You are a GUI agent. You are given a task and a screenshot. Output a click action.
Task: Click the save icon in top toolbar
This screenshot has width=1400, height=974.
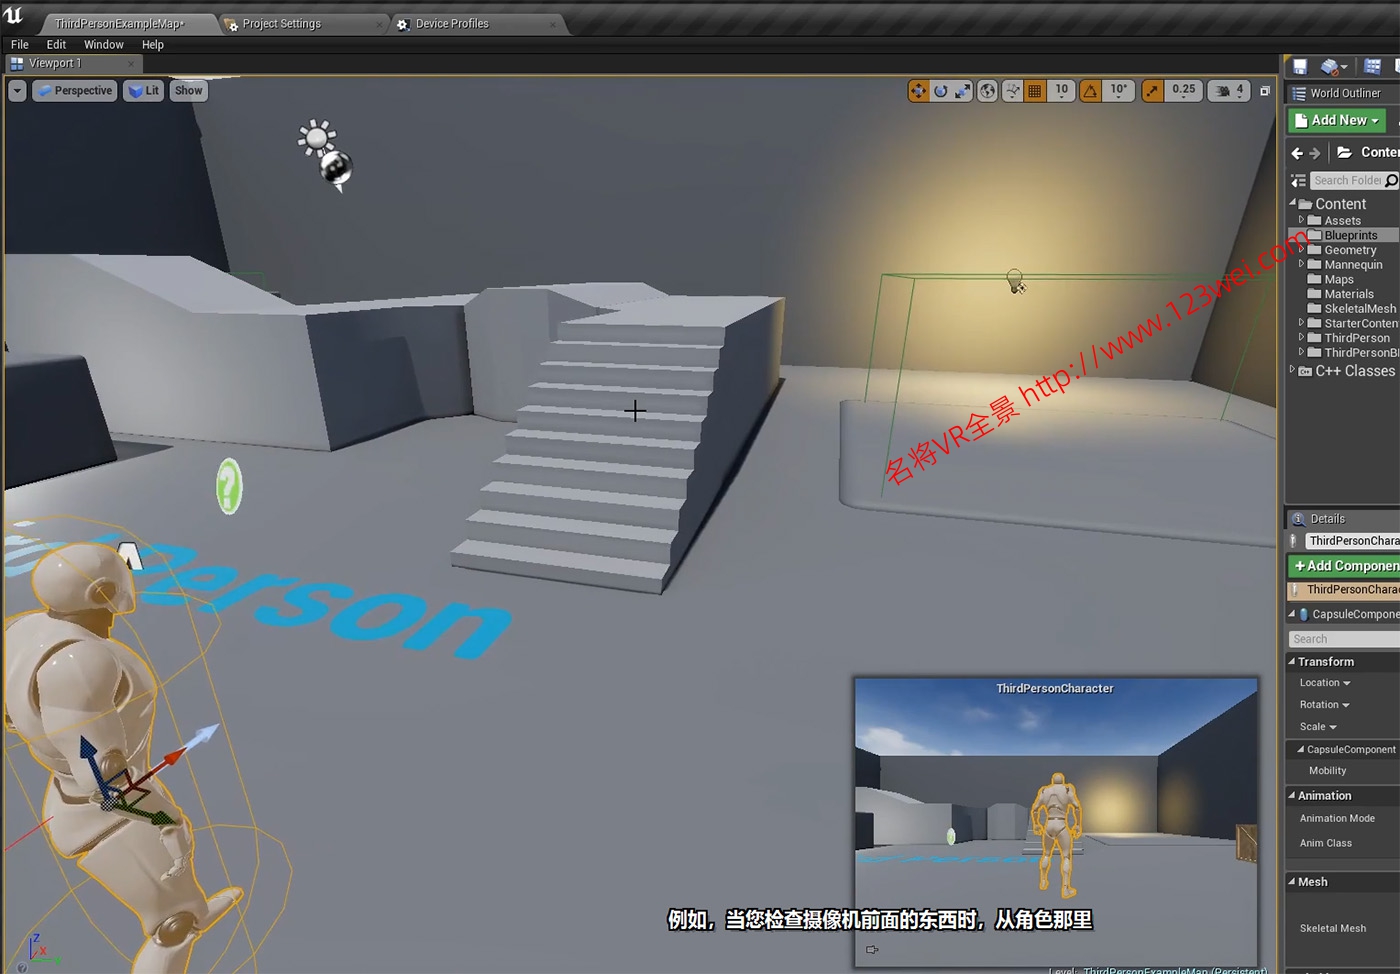coord(1300,67)
